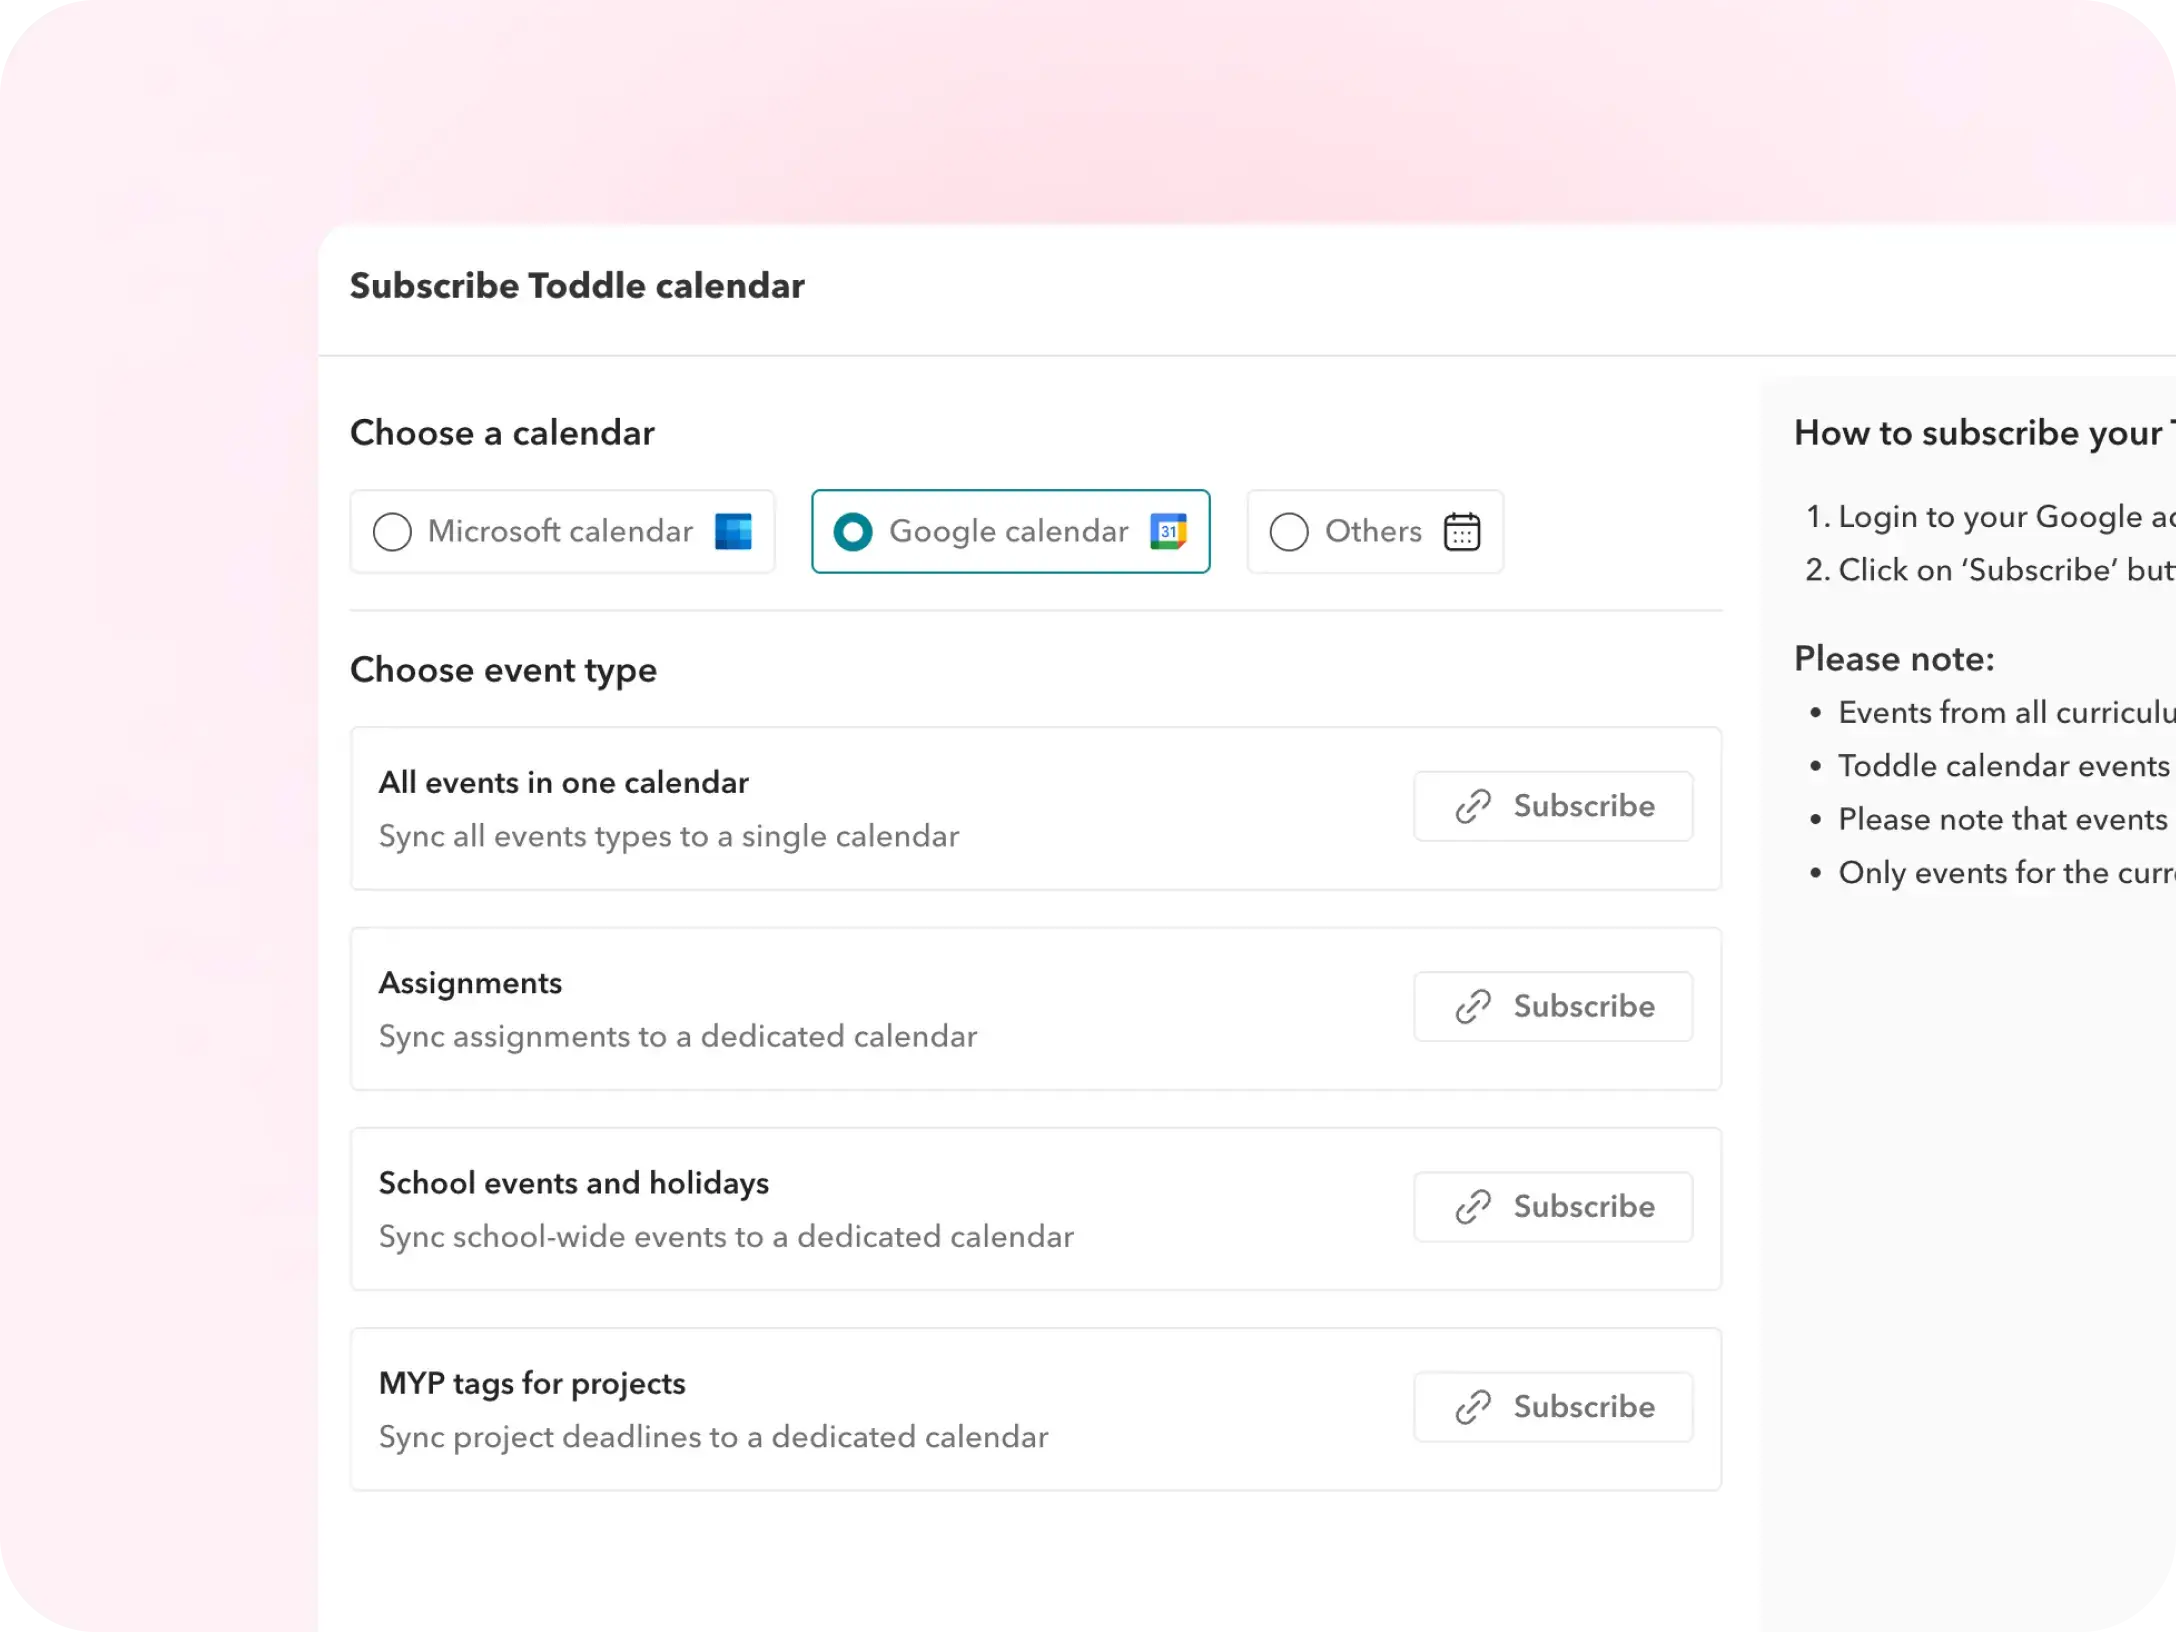The height and width of the screenshot is (1632, 2176).
Task: Subscribe to All events in one calendar
Action: click(x=1553, y=806)
